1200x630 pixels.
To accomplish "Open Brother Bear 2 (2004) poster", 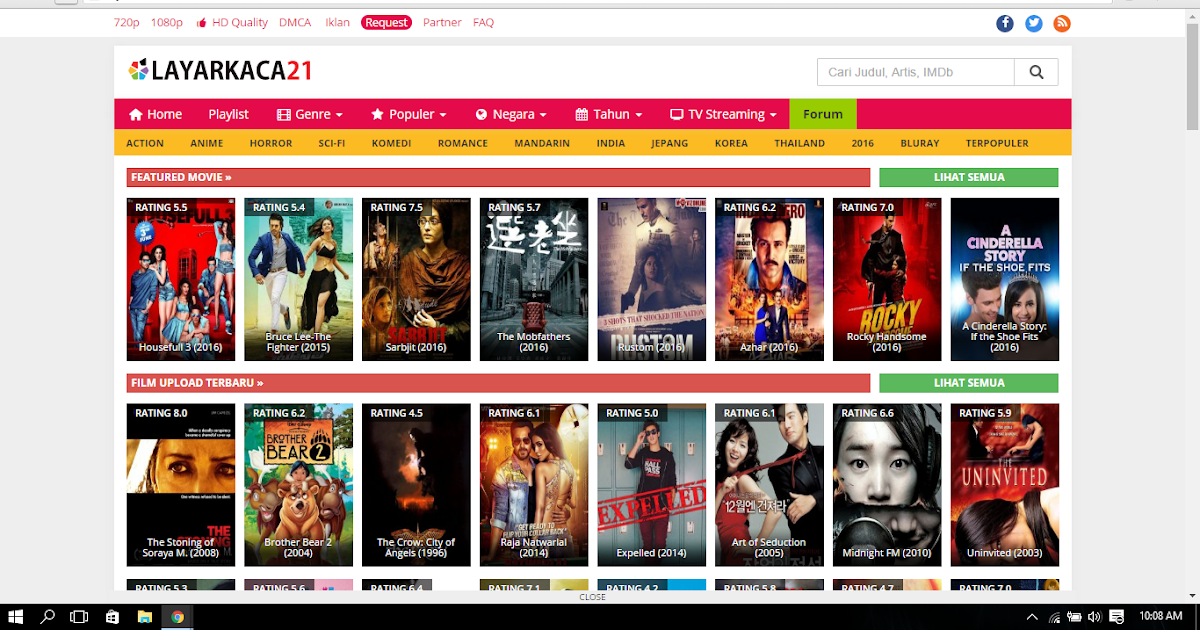I will (298, 485).
